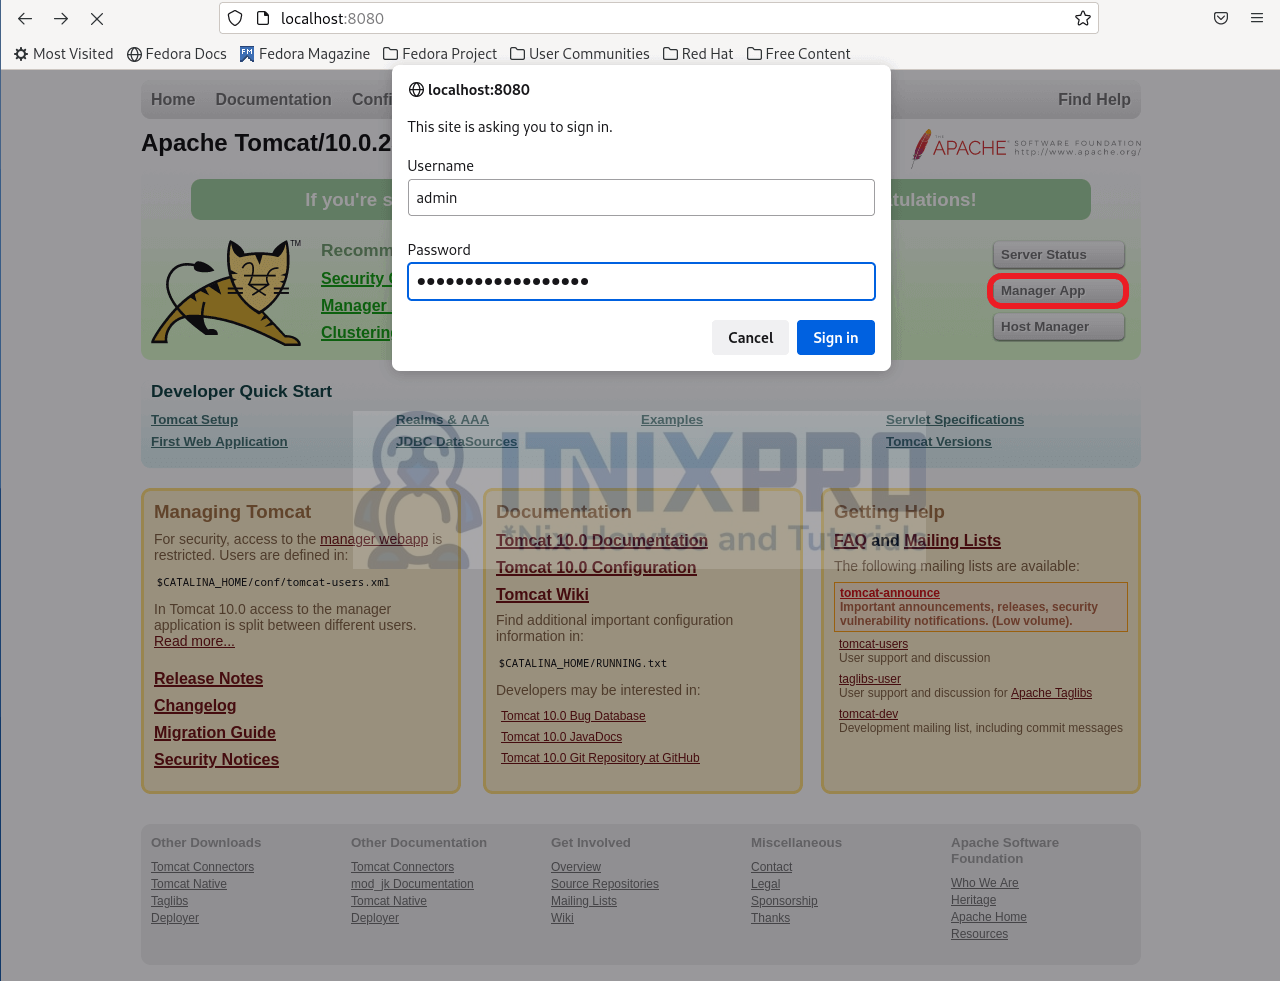Open the tomcat-dev mailing list link
The image size is (1280, 981).
(x=868, y=714)
